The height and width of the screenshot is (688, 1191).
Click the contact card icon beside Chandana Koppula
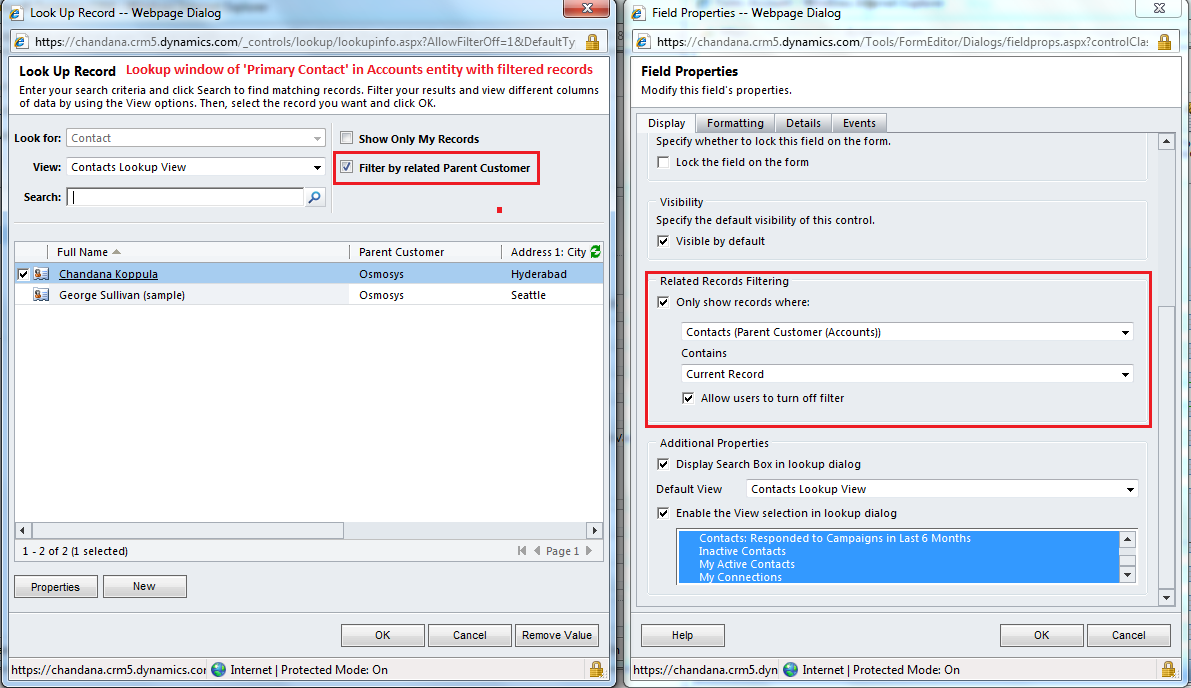point(42,273)
